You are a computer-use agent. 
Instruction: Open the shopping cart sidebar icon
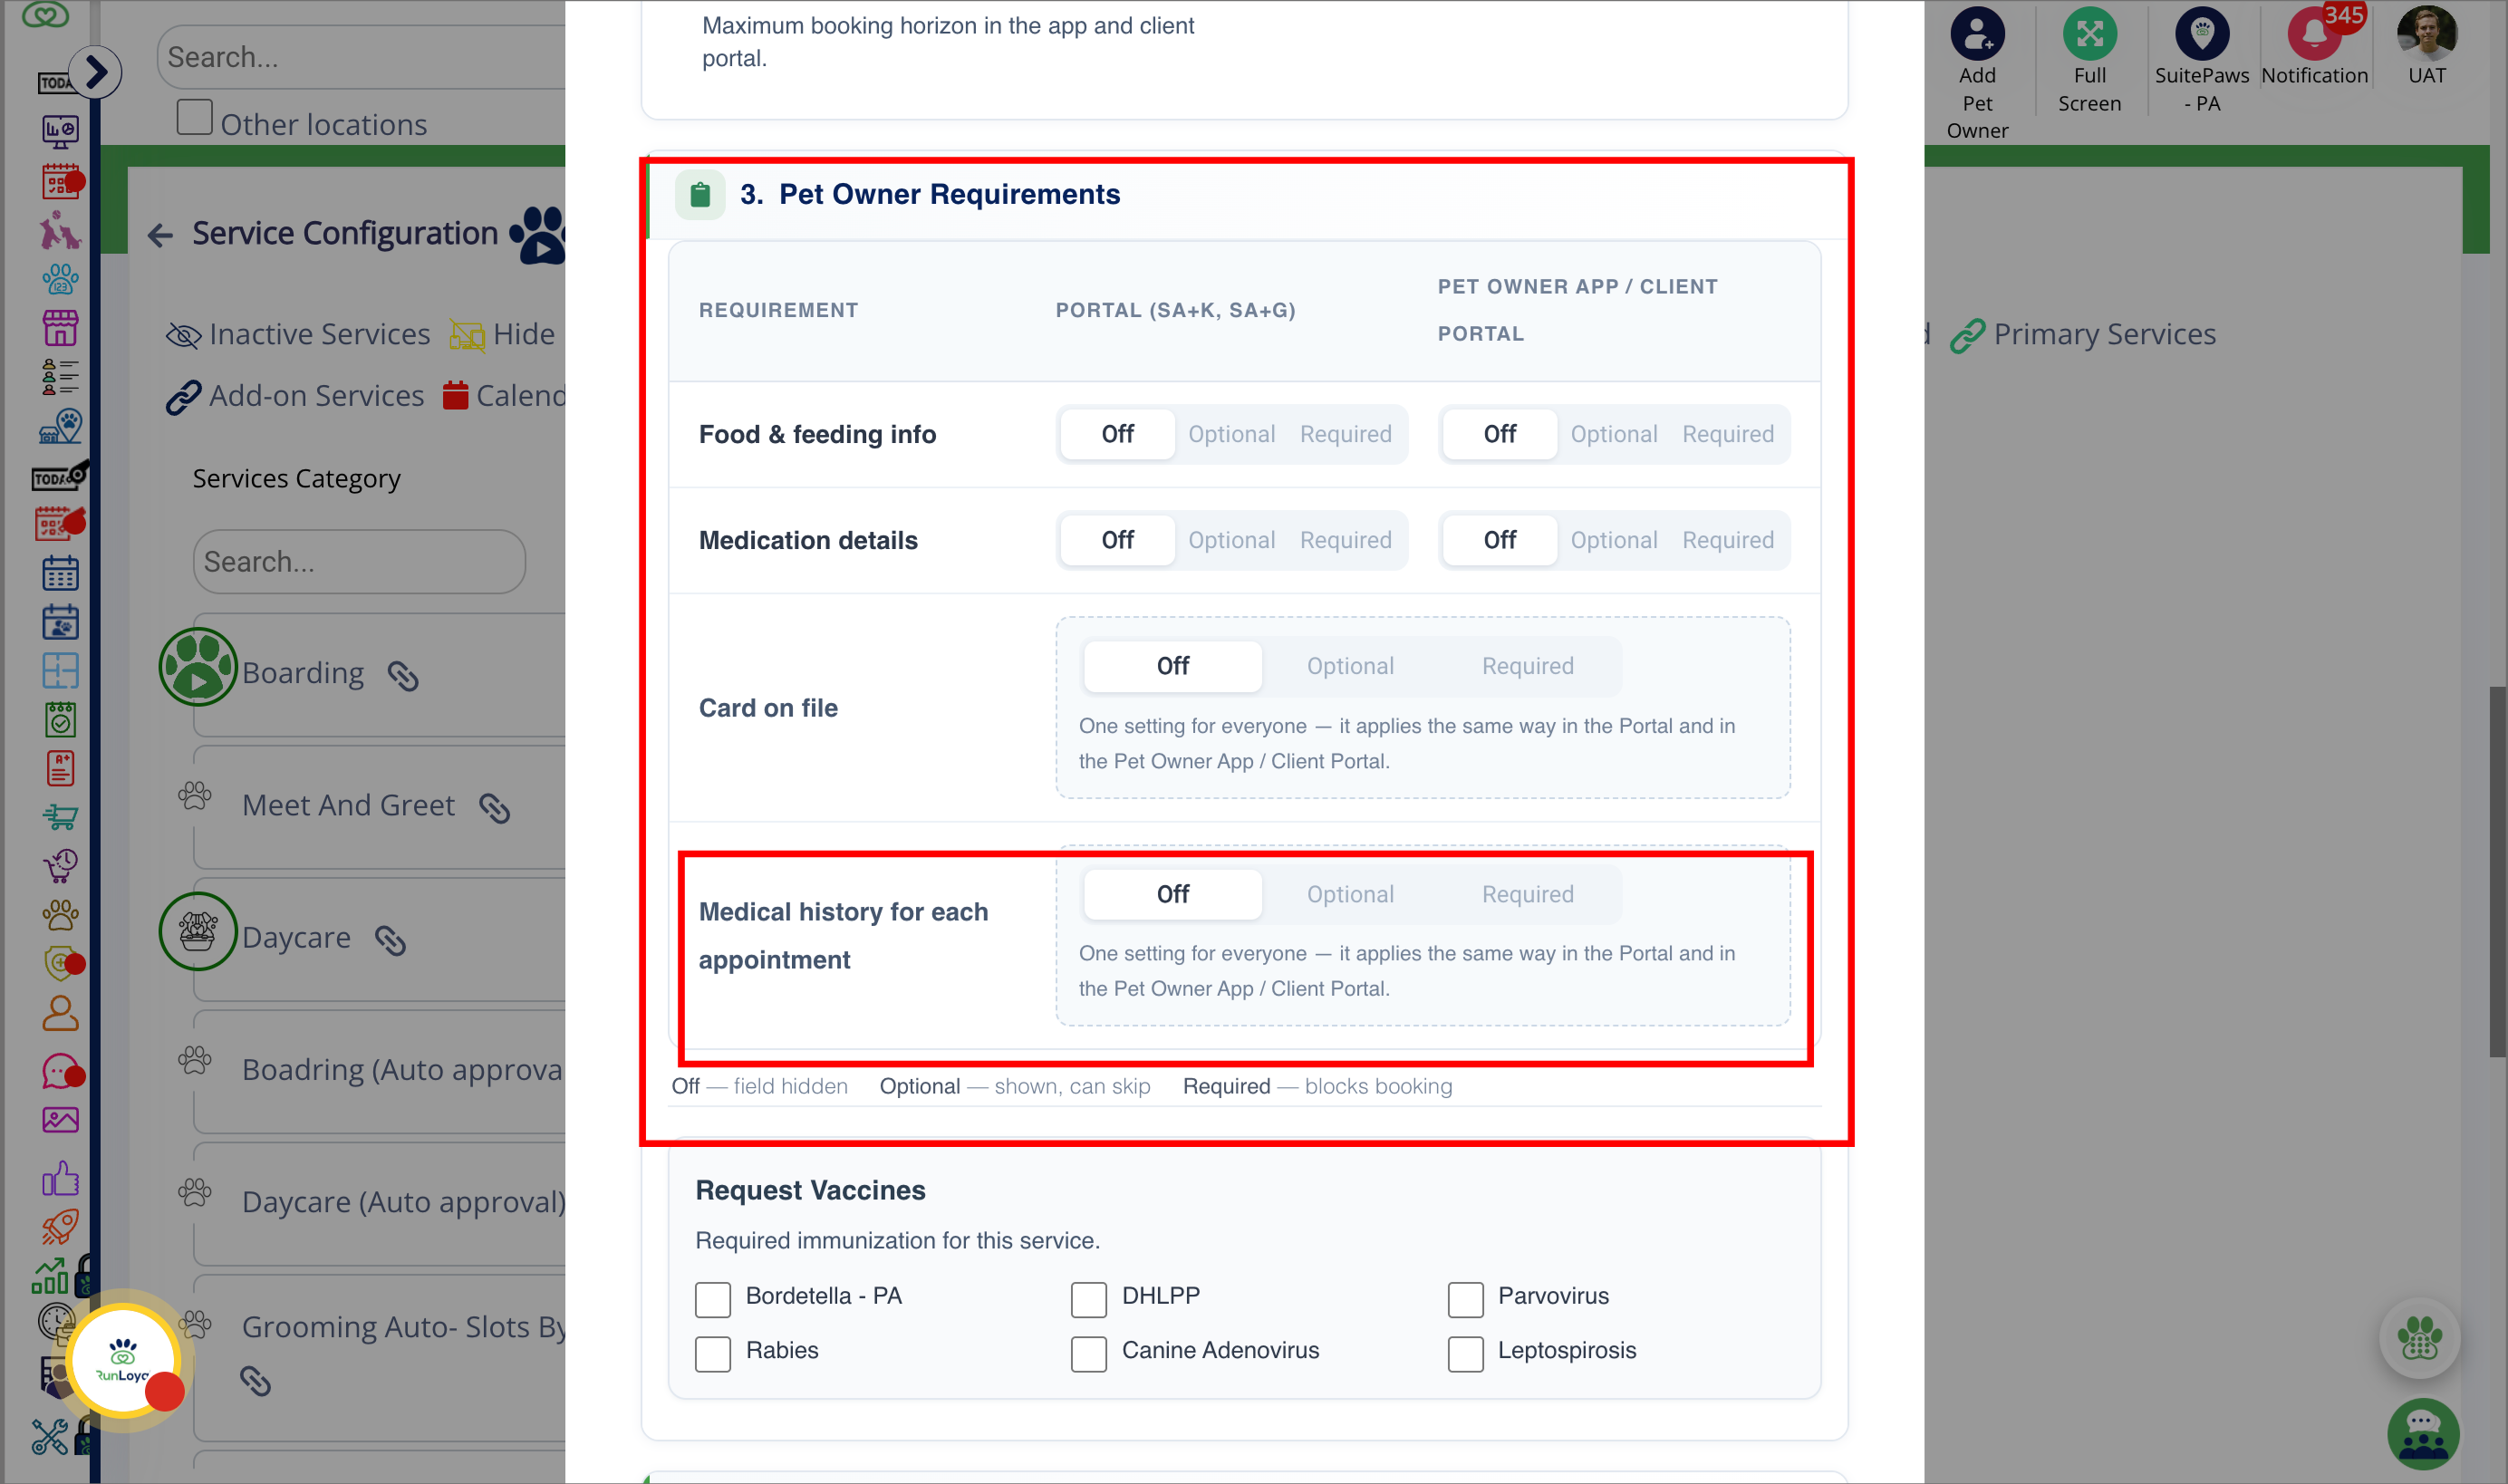(60, 817)
